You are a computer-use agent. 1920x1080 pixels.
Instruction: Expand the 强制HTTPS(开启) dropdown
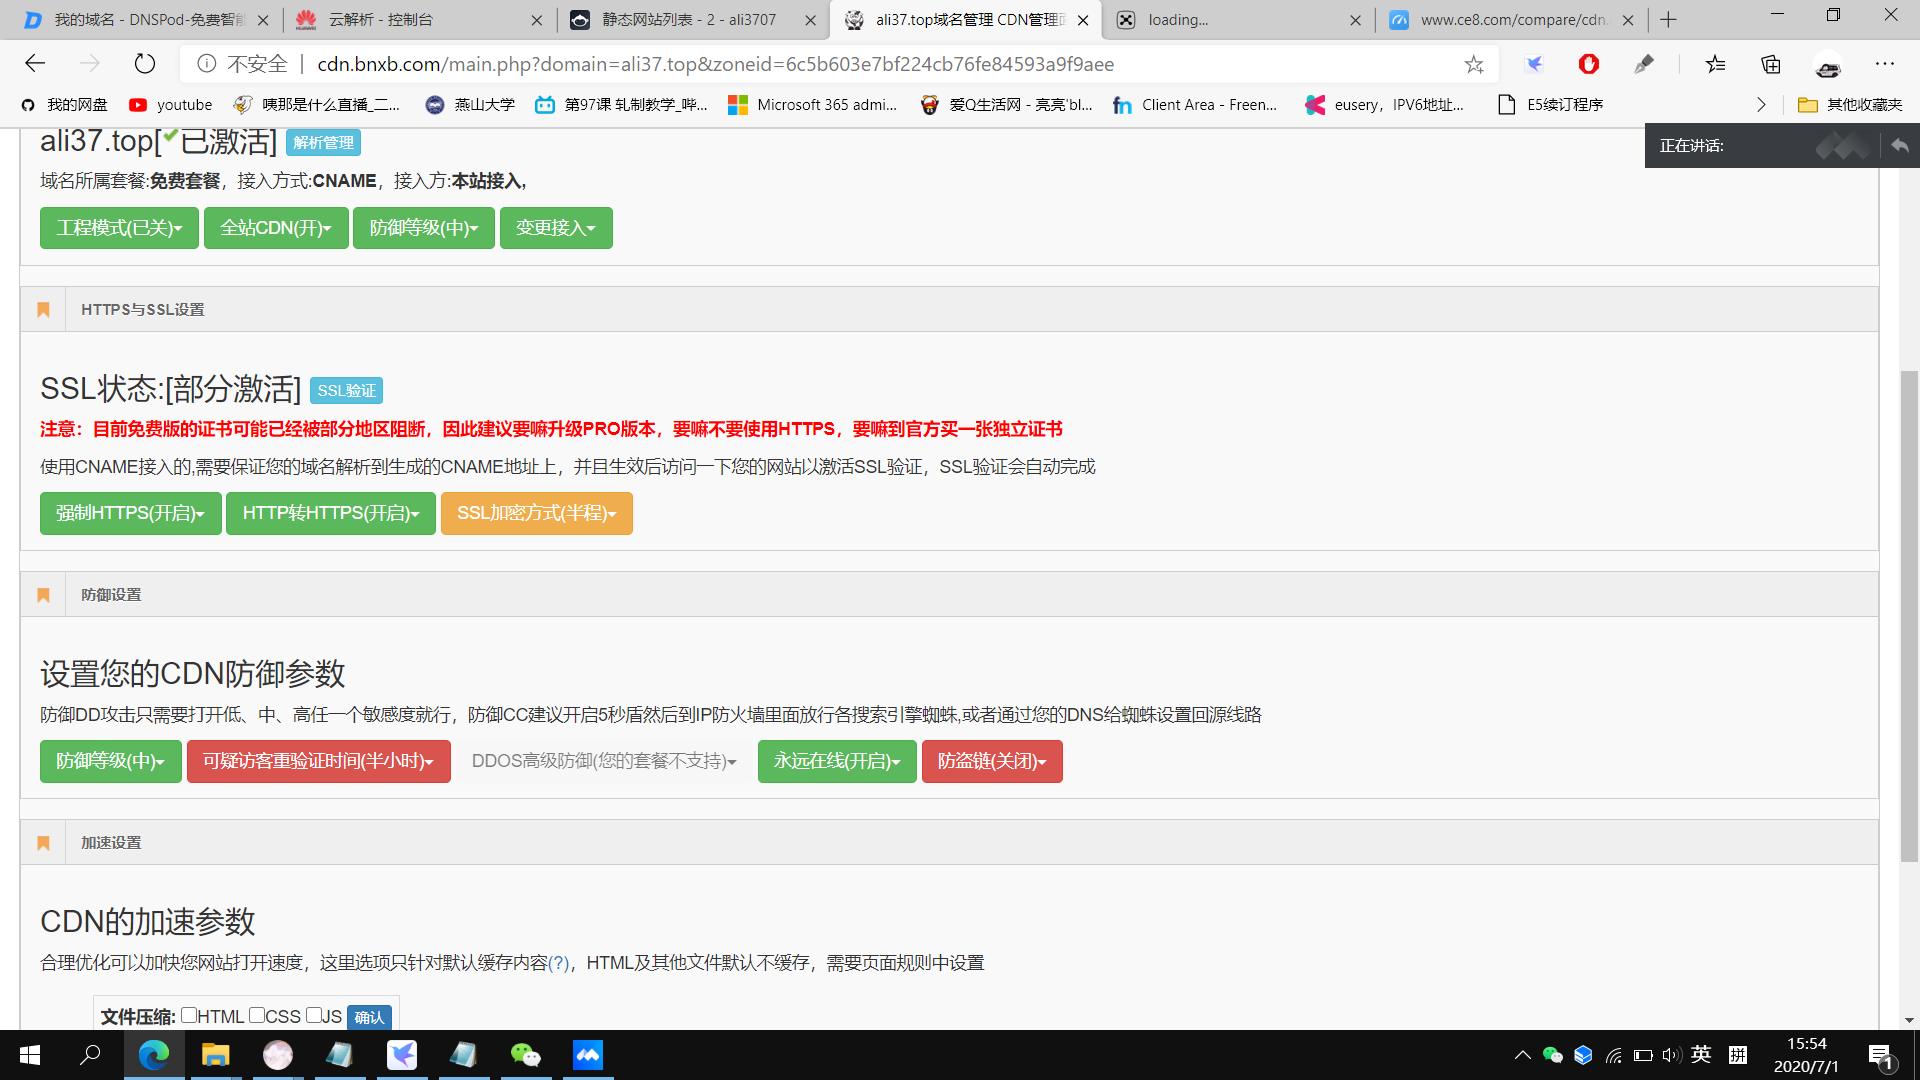[x=130, y=513]
